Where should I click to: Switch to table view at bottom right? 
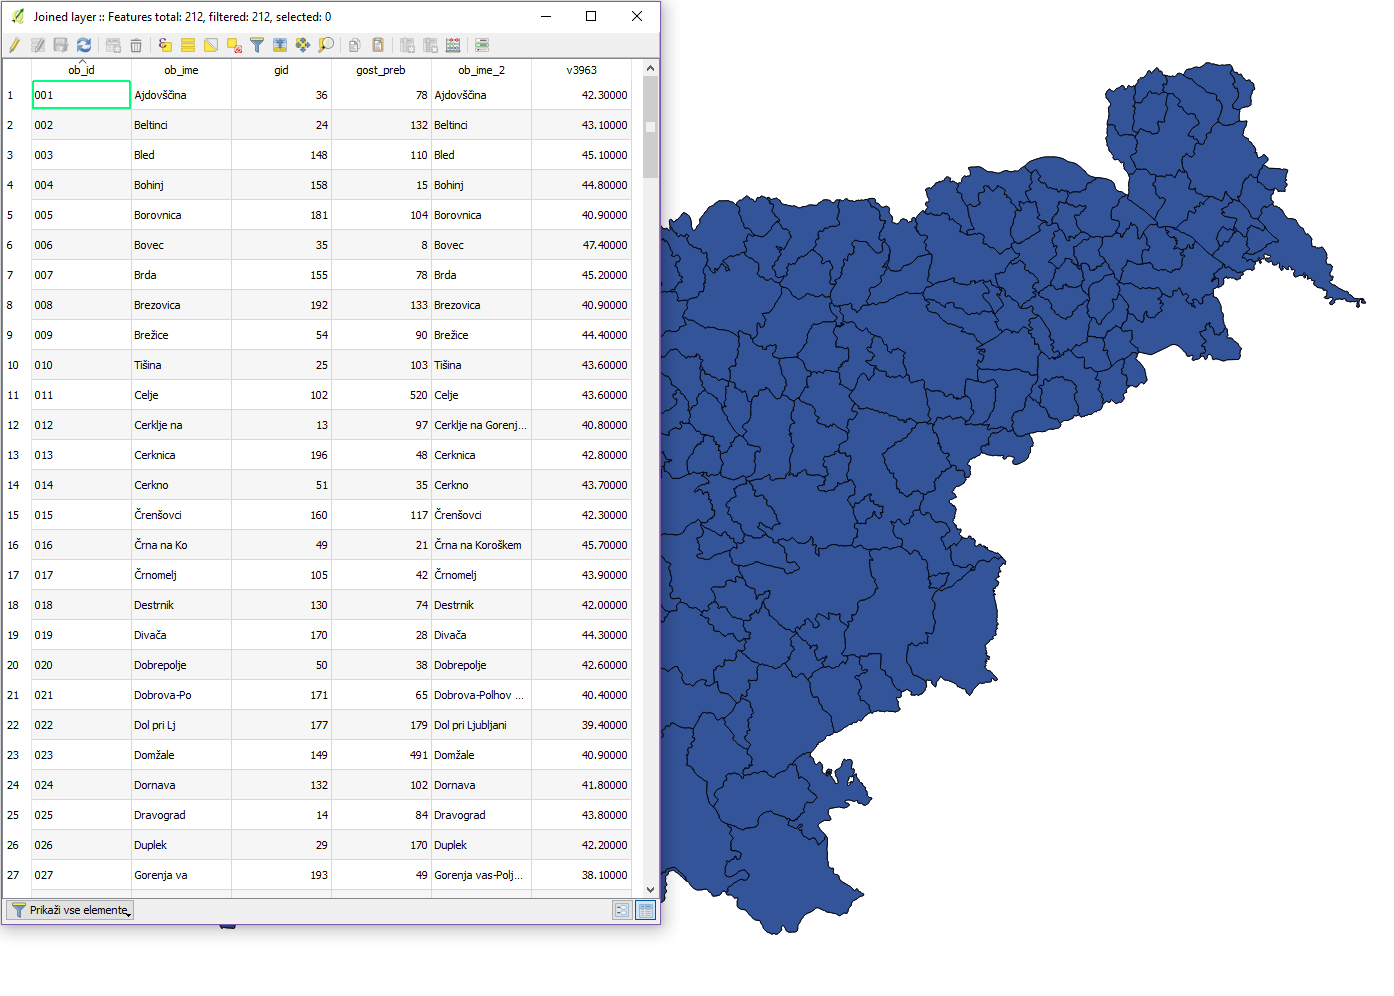(645, 910)
